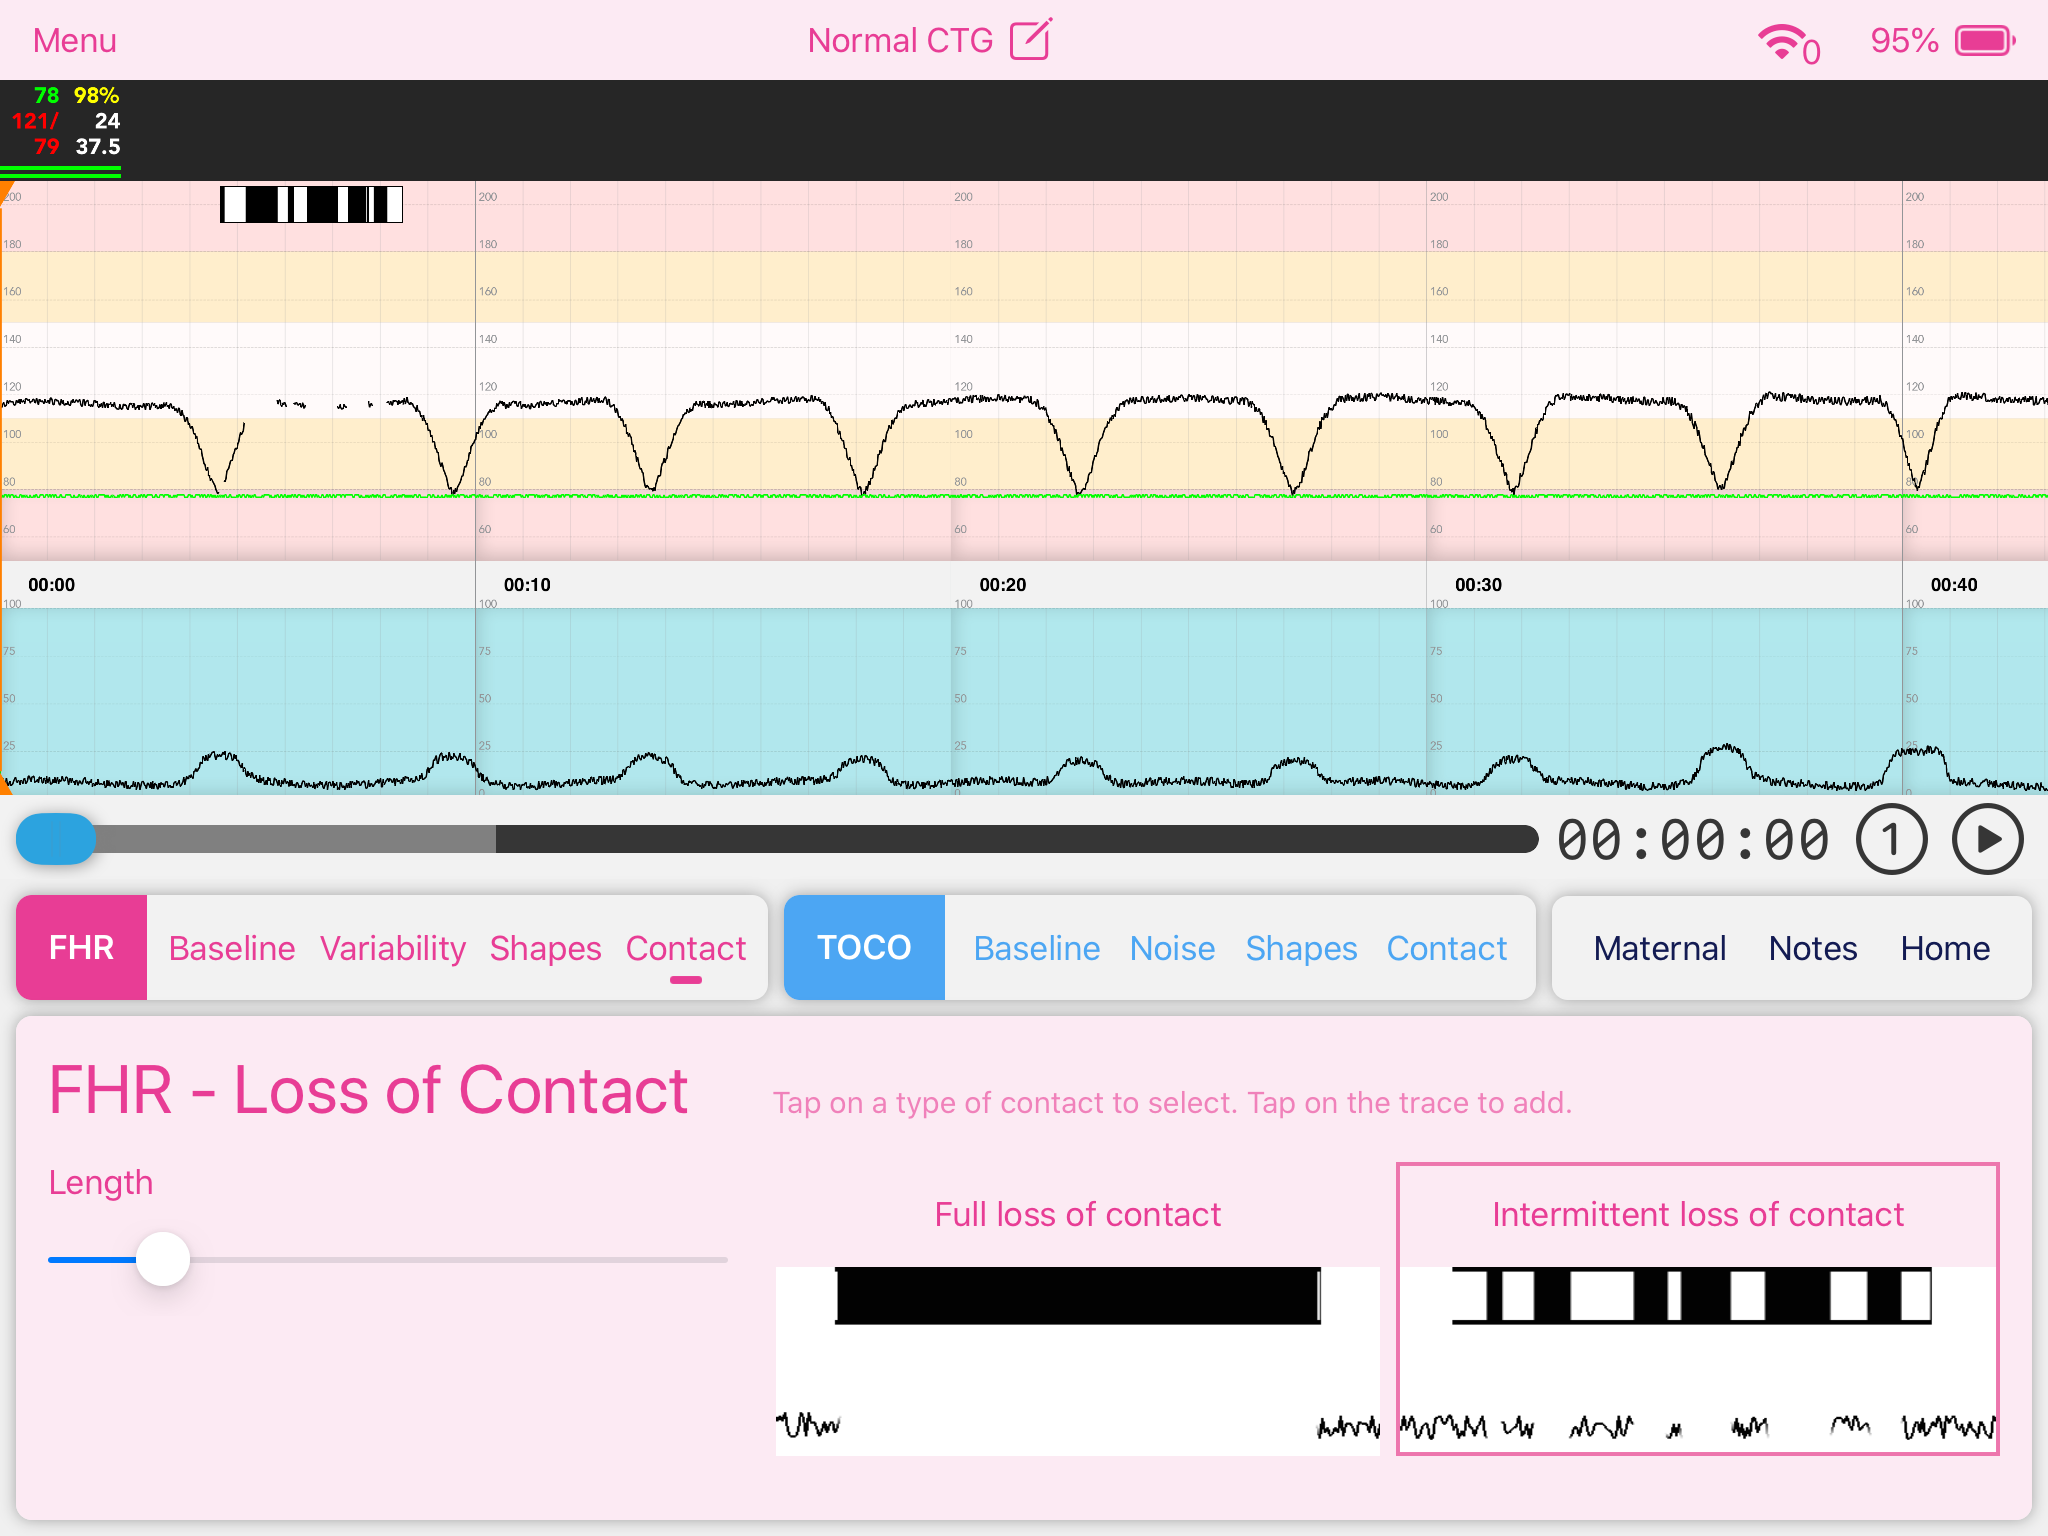Switch to TOCO Contact tab

pyautogui.click(x=1446, y=948)
